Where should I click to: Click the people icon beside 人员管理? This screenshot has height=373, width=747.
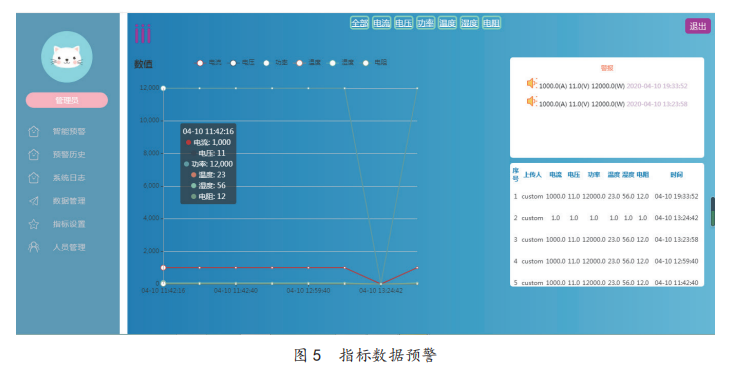point(34,247)
